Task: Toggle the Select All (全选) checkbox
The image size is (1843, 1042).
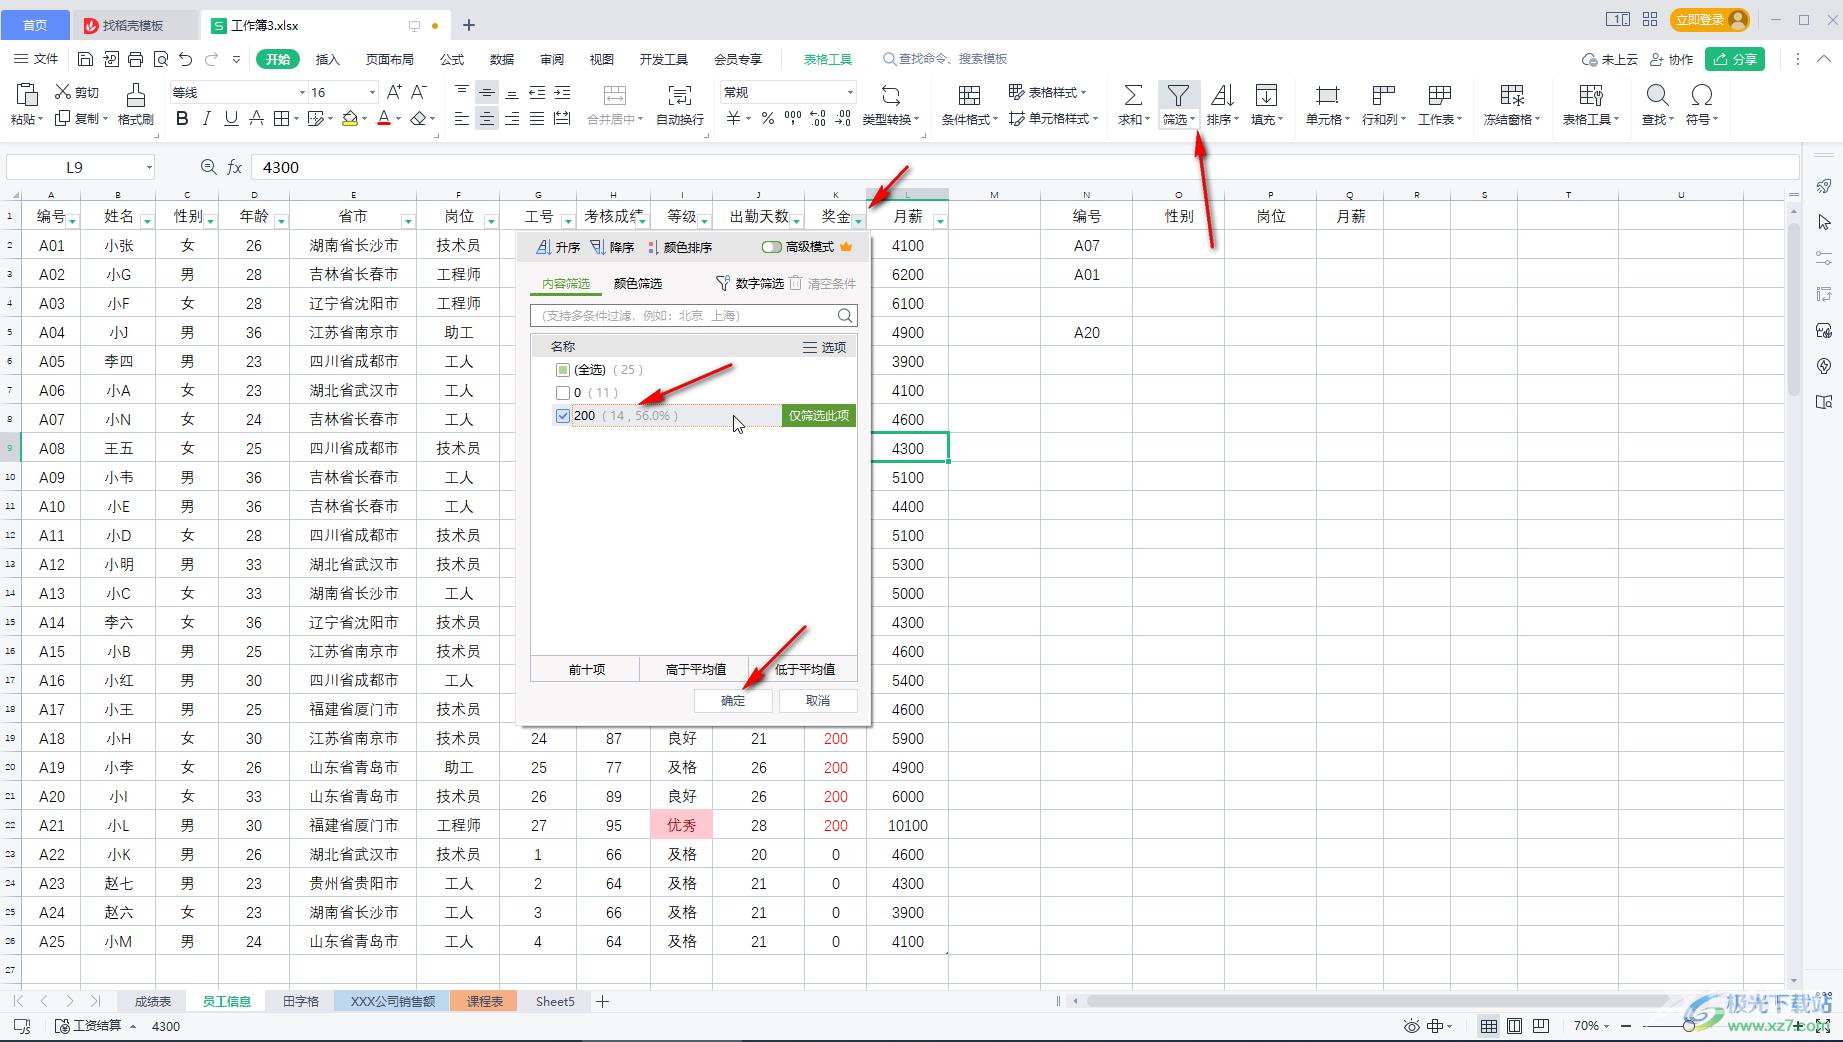Action: click(563, 370)
